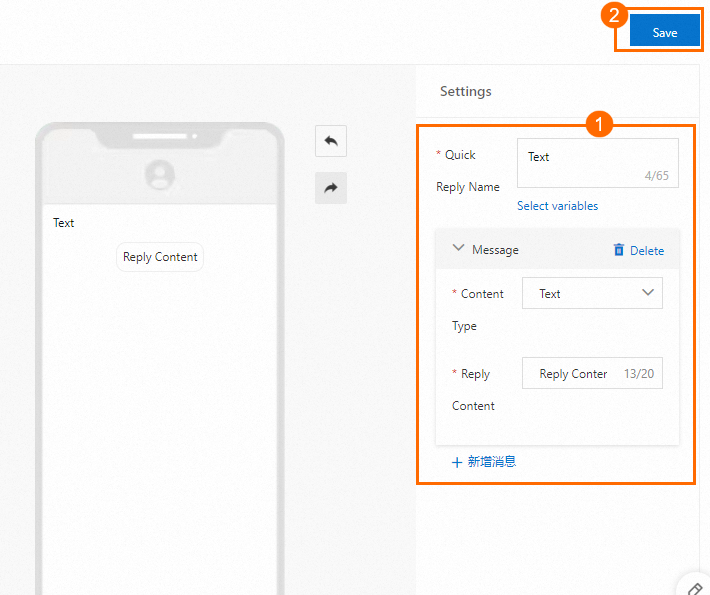The image size is (710, 595).
Task: Click the trash icon next to Delete
Action: point(619,250)
